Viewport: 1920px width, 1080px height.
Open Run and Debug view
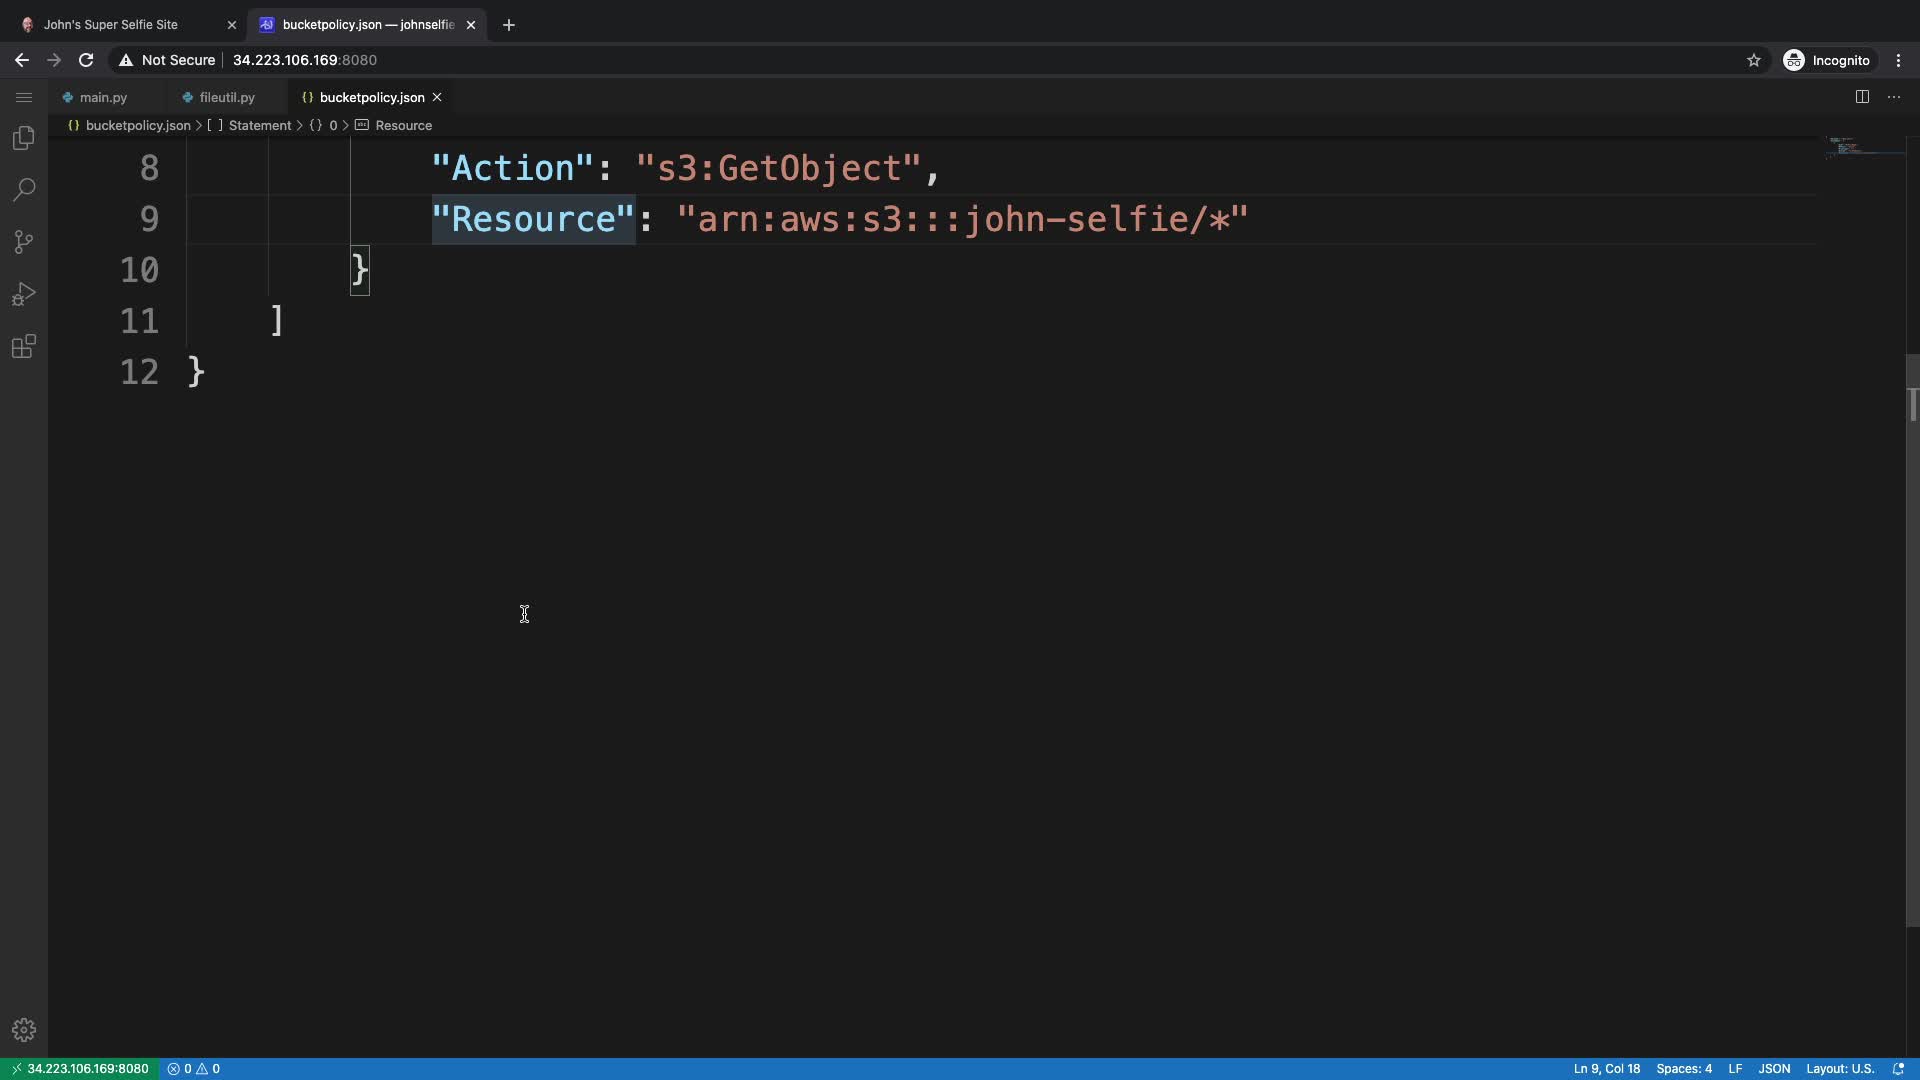coord(24,294)
